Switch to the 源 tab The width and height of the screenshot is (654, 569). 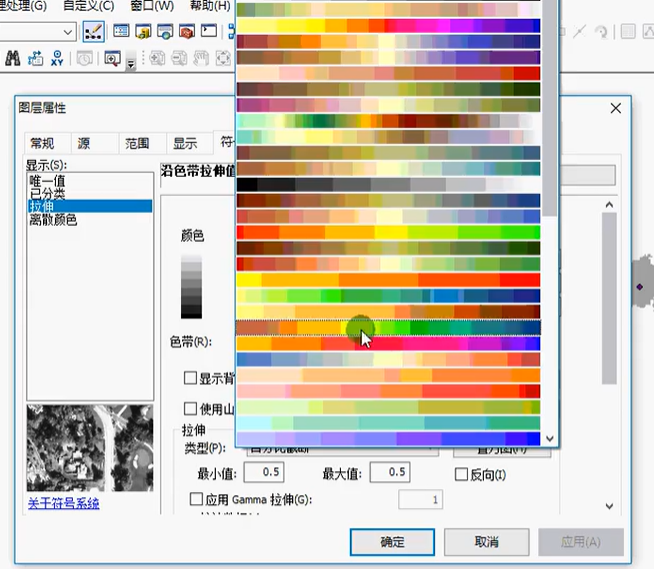click(x=95, y=144)
